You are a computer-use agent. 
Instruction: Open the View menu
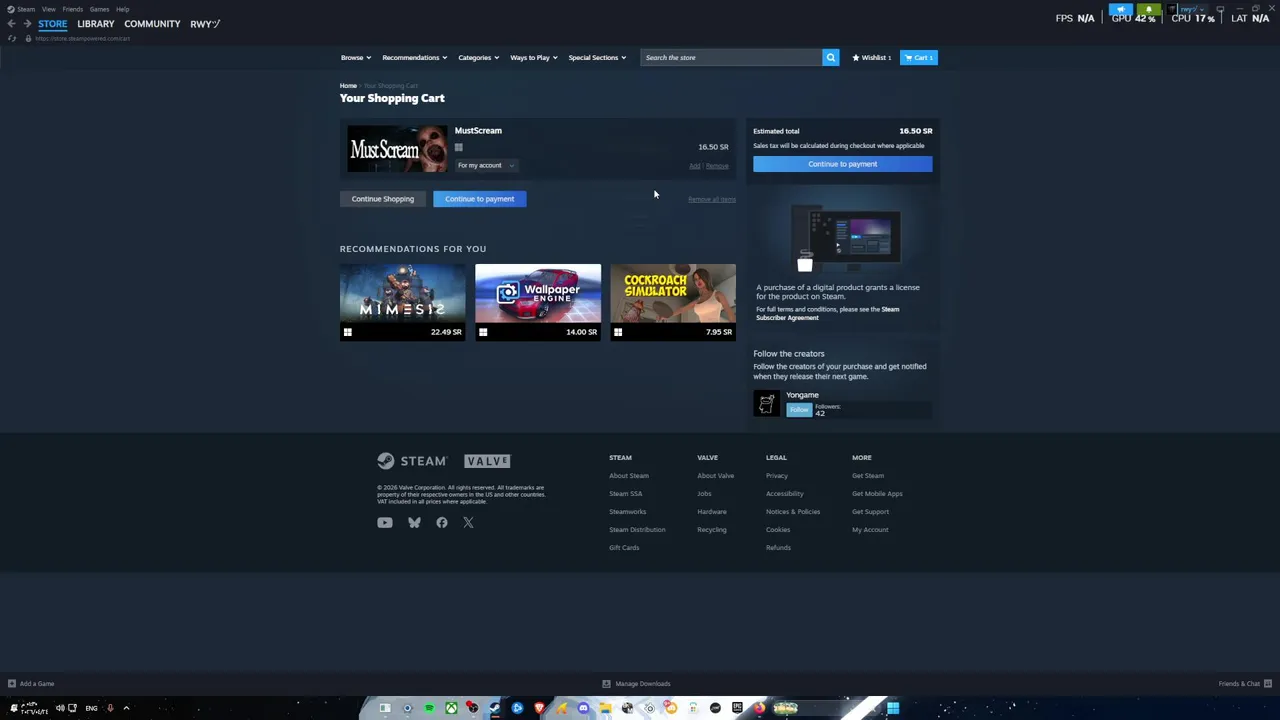pyautogui.click(x=48, y=9)
